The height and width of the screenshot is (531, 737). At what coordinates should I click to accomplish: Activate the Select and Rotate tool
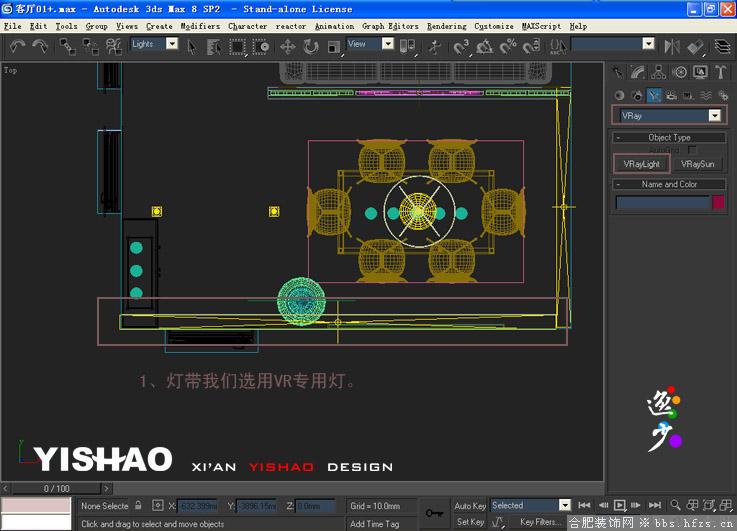coord(311,47)
